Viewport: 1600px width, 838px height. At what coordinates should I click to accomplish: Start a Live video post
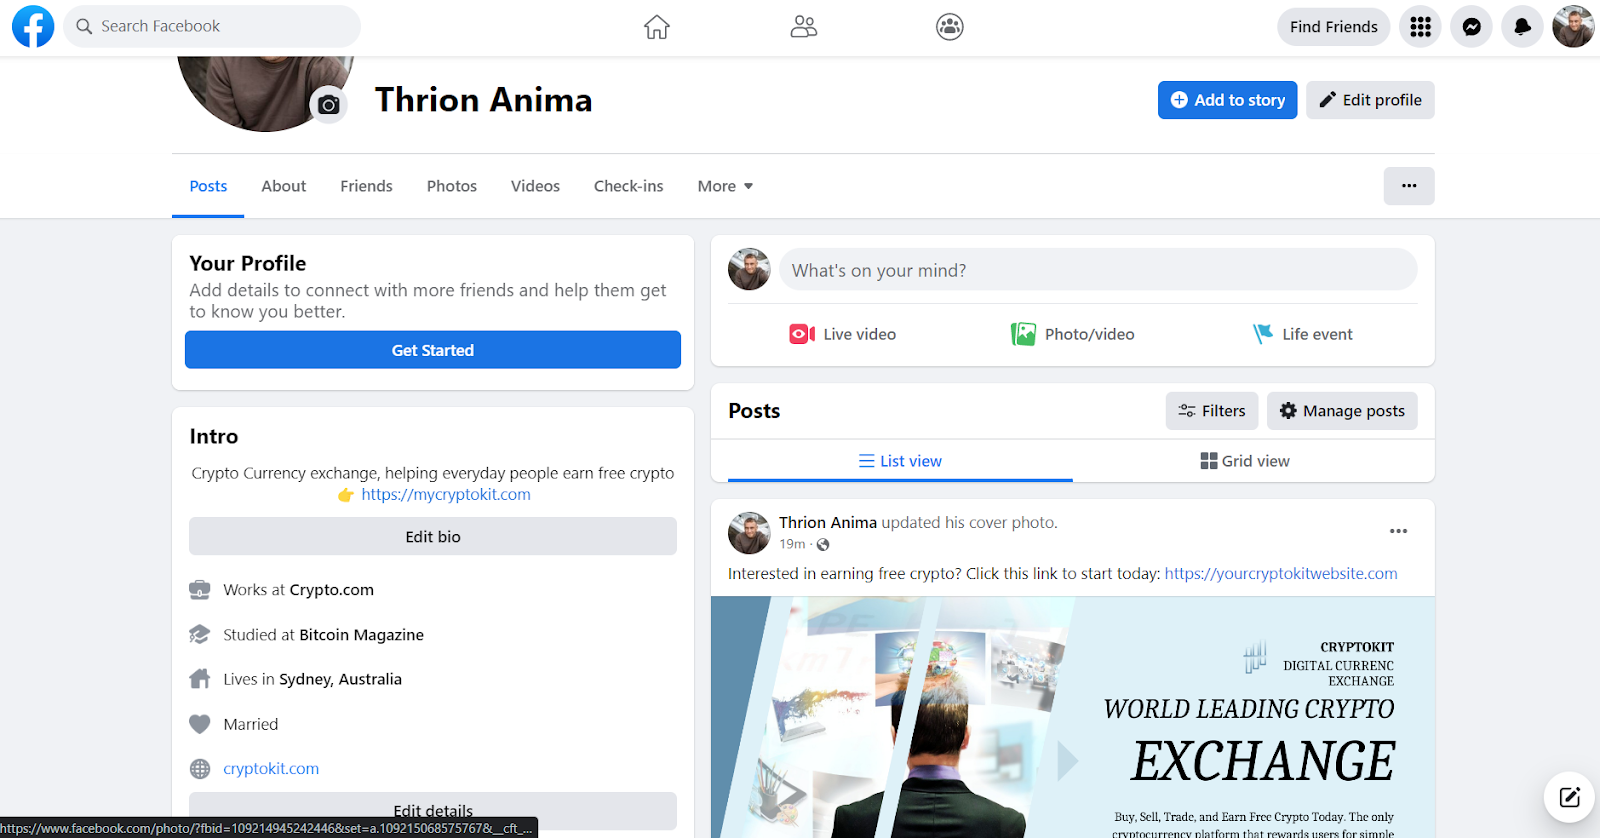(x=843, y=334)
